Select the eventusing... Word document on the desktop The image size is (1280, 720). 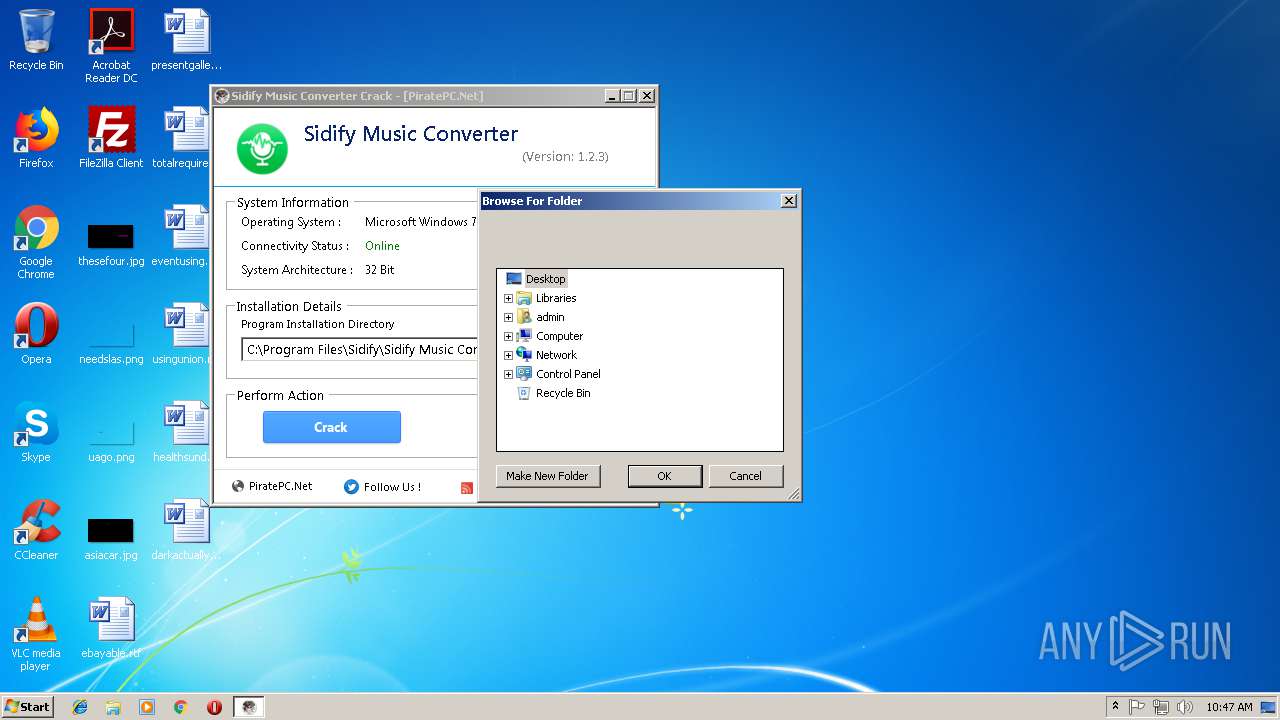pyautogui.click(x=181, y=236)
